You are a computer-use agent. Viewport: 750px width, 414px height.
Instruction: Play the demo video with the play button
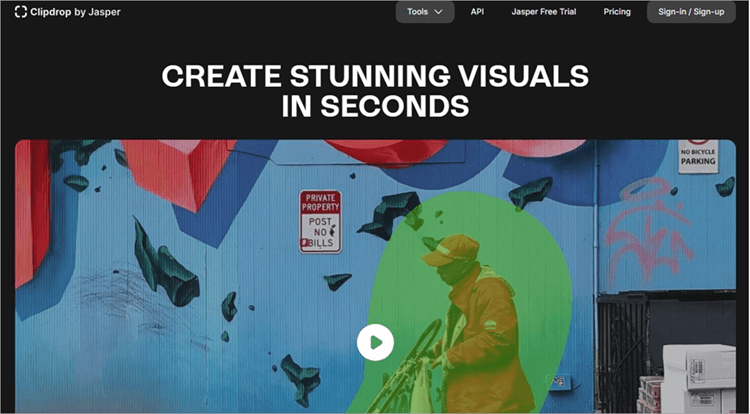tap(375, 343)
